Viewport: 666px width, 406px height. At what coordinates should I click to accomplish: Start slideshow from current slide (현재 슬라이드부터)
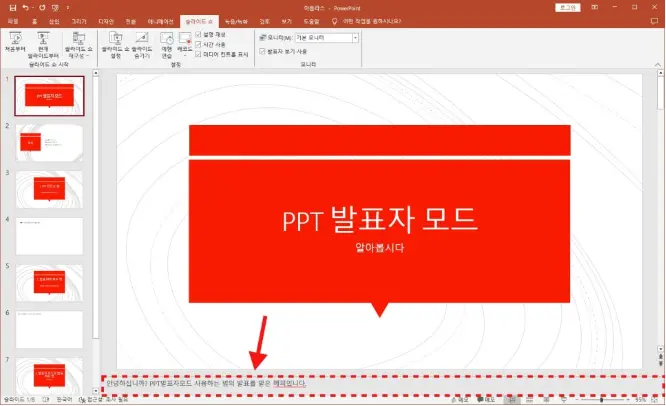44,43
